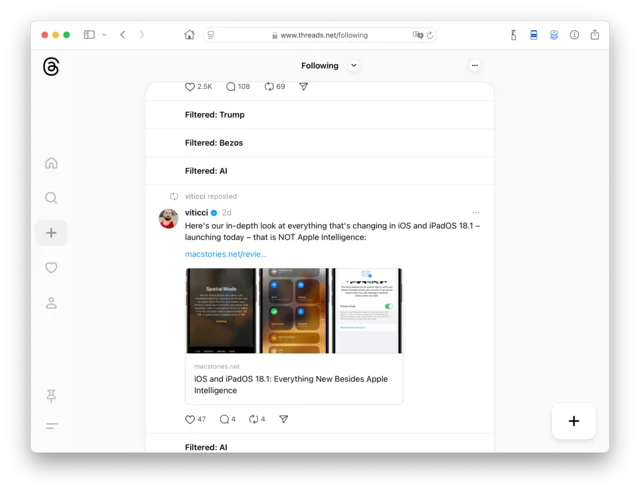Click the translate icon in address bar
Screen dimensions: 640x493
418,35
